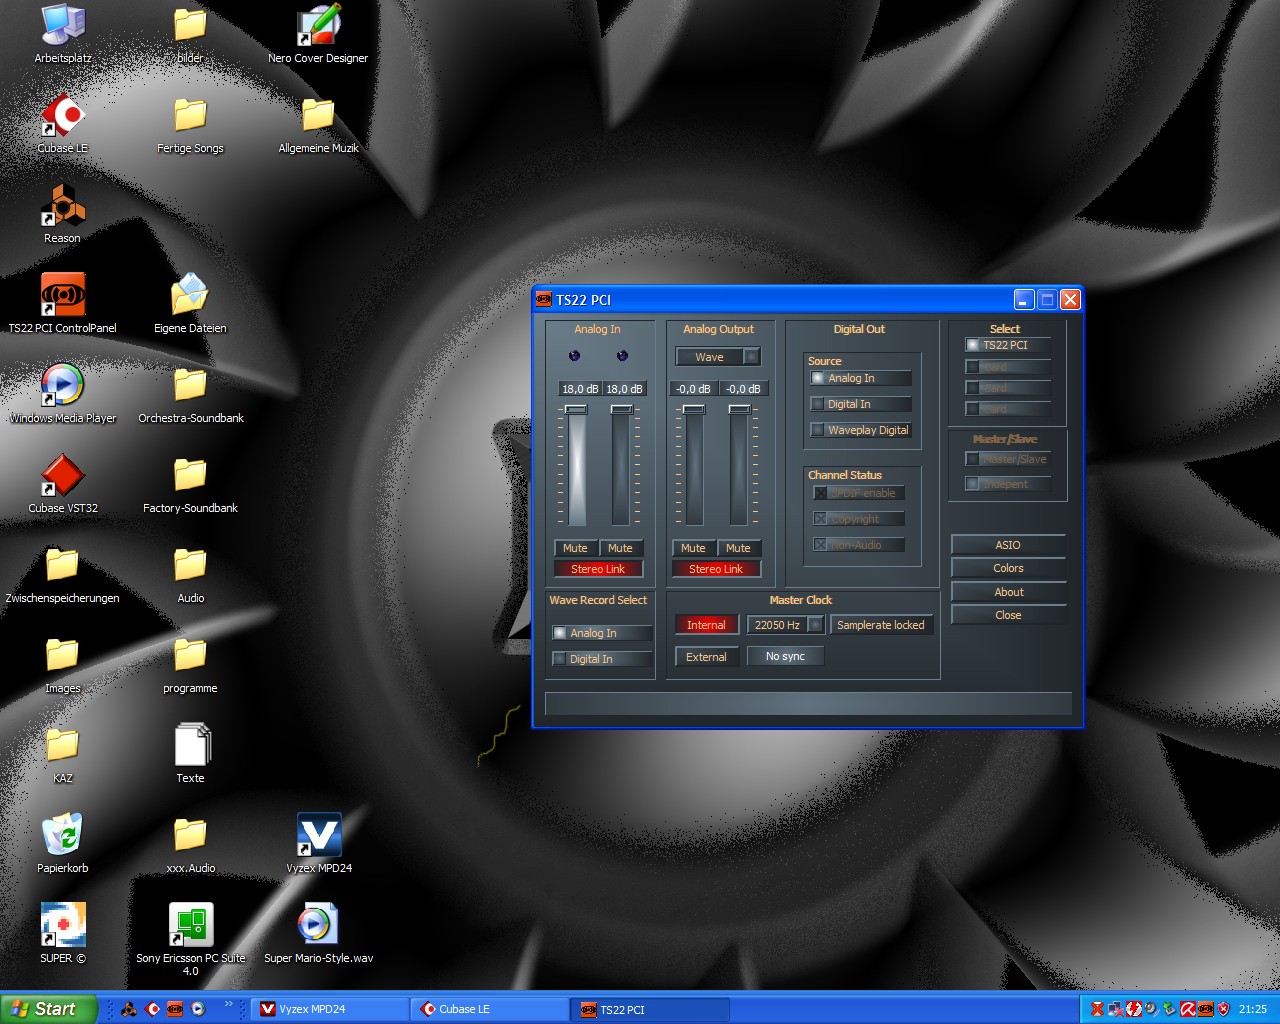This screenshot has width=1280, height=1024.
Task: Open the About dialog
Action: tap(1008, 592)
